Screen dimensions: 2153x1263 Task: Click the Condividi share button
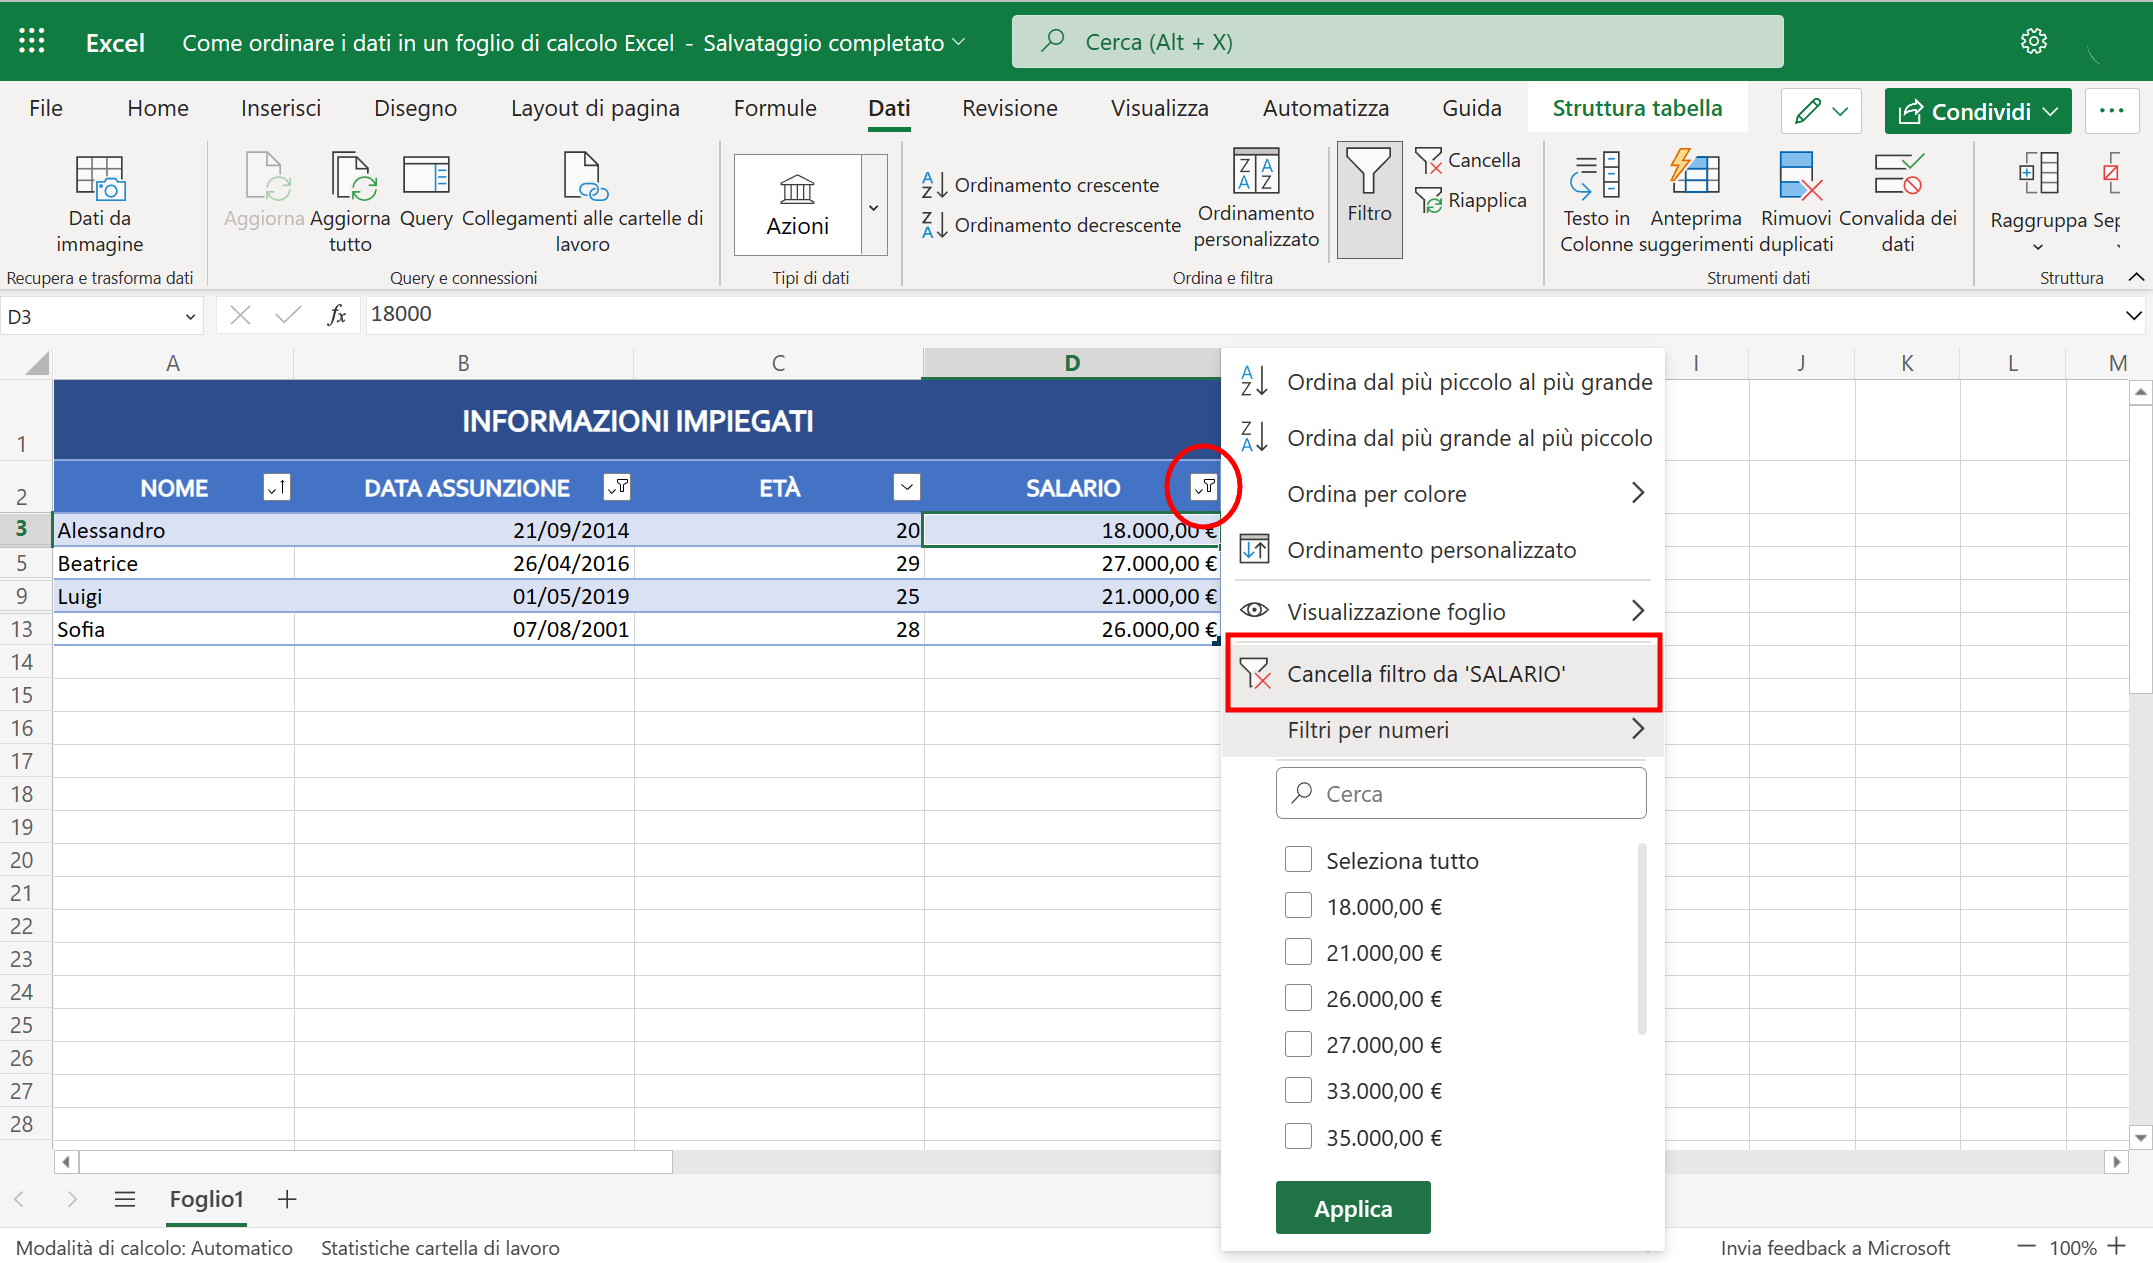tap(1976, 111)
